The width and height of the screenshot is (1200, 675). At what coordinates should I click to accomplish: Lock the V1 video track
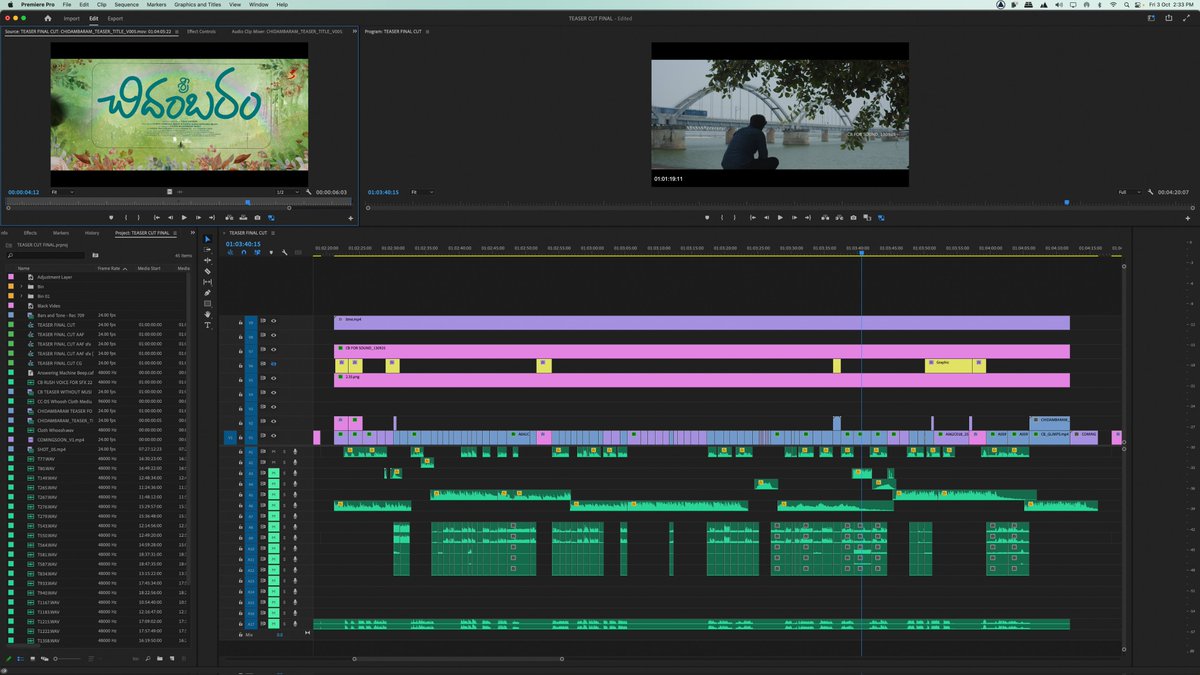pos(241,437)
